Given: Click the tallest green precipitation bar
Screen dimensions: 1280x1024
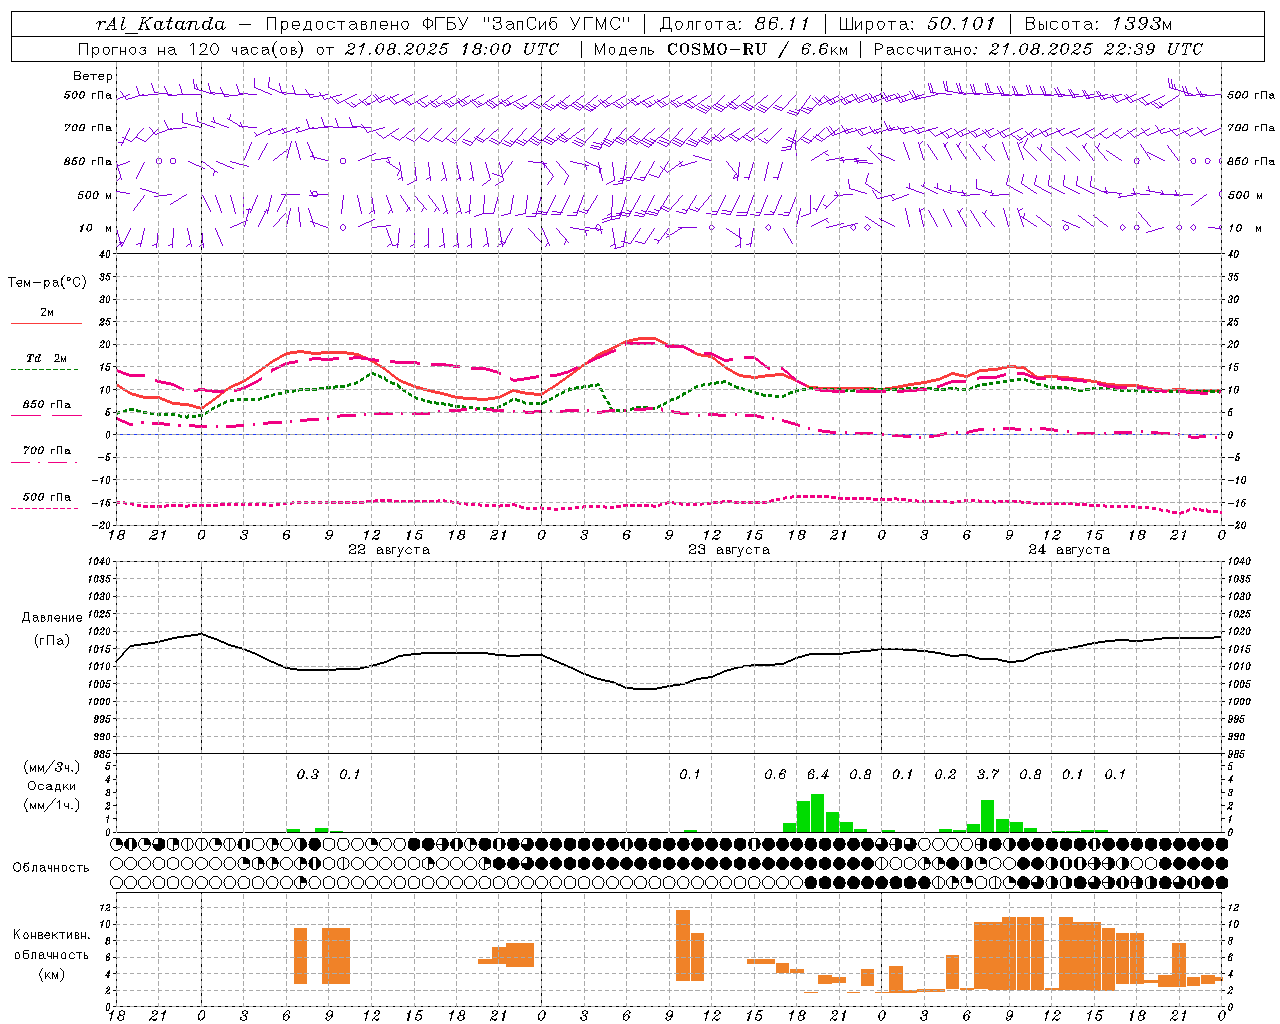Looking at the screenshot, I should coord(818,813).
